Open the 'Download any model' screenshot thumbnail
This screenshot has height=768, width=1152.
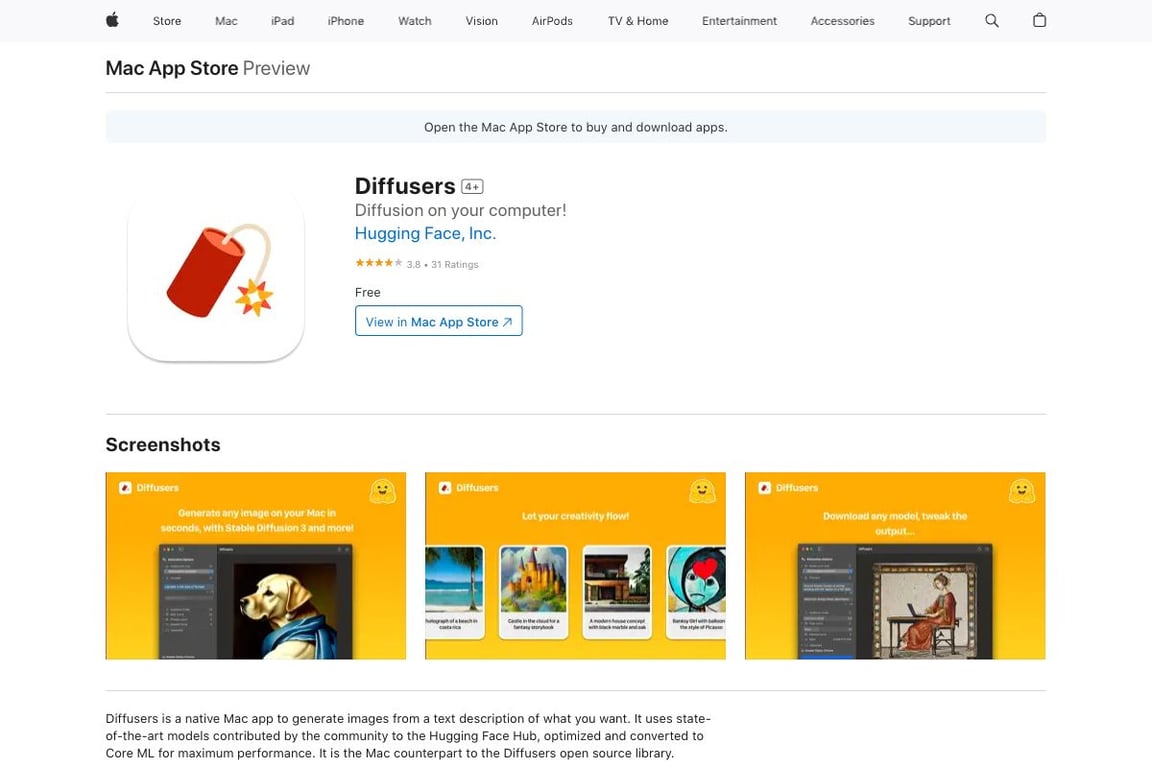coord(895,566)
